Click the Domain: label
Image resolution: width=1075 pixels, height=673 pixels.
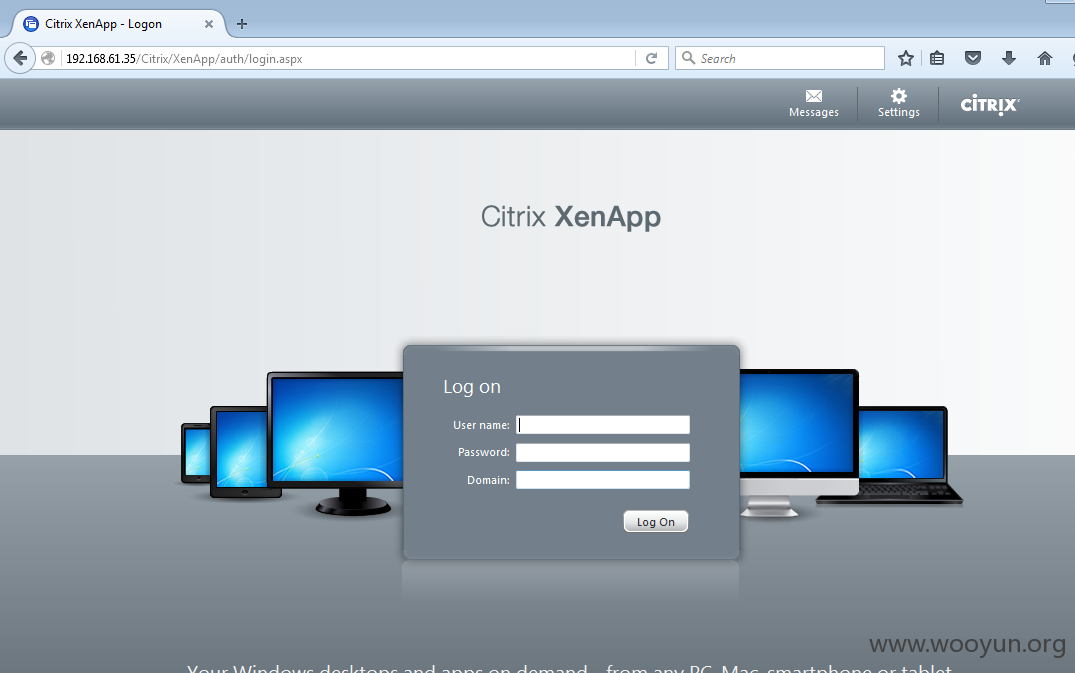click(x=488, y=480)
